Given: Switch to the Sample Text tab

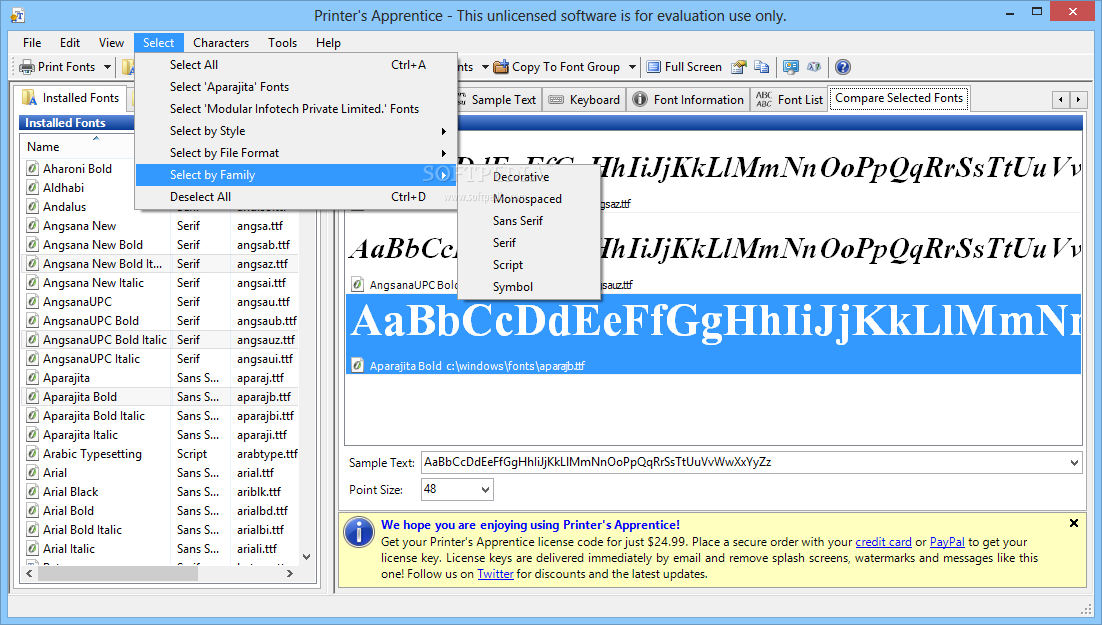Looking at the screenshot, I should coord(498,100).
